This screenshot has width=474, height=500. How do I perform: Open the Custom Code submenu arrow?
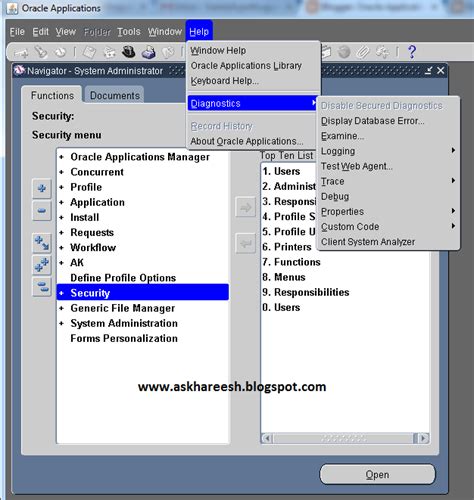coord(453,226)
